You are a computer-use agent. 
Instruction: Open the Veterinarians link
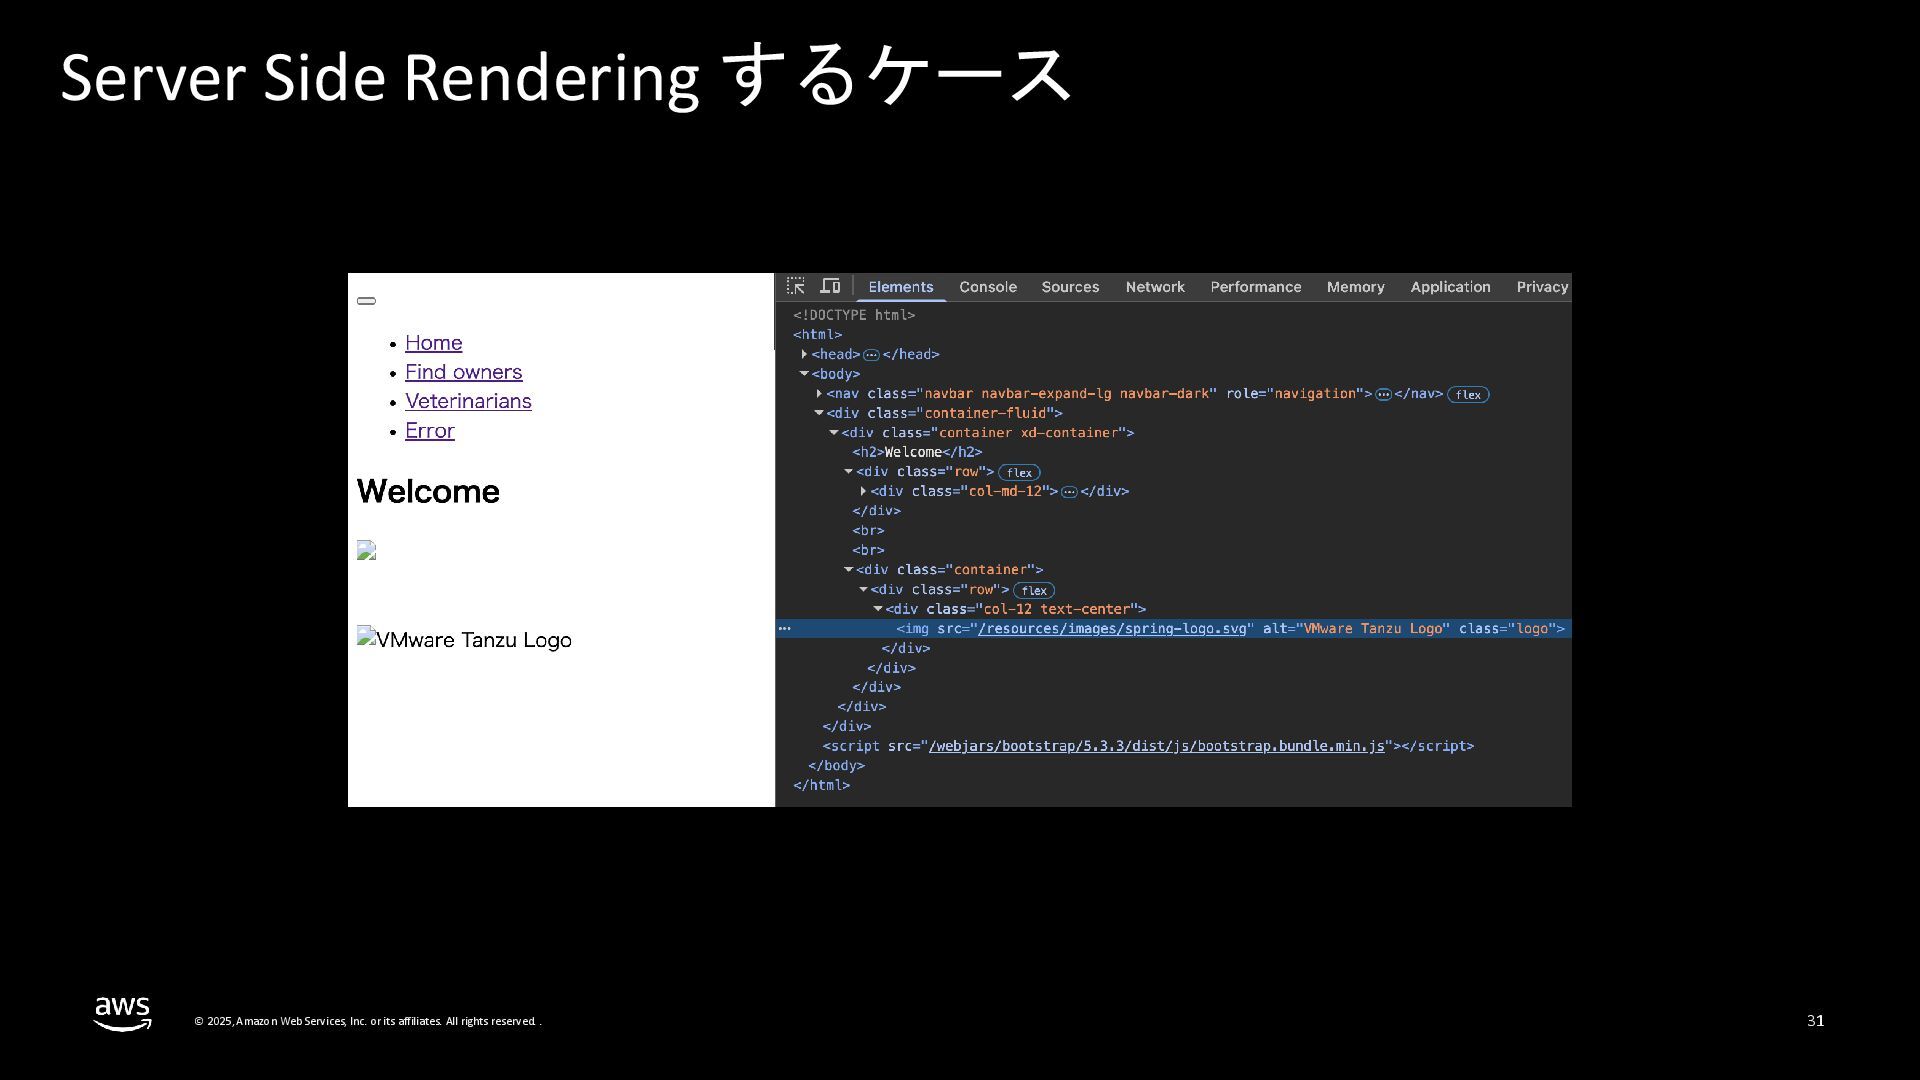(x=468, y=401)
